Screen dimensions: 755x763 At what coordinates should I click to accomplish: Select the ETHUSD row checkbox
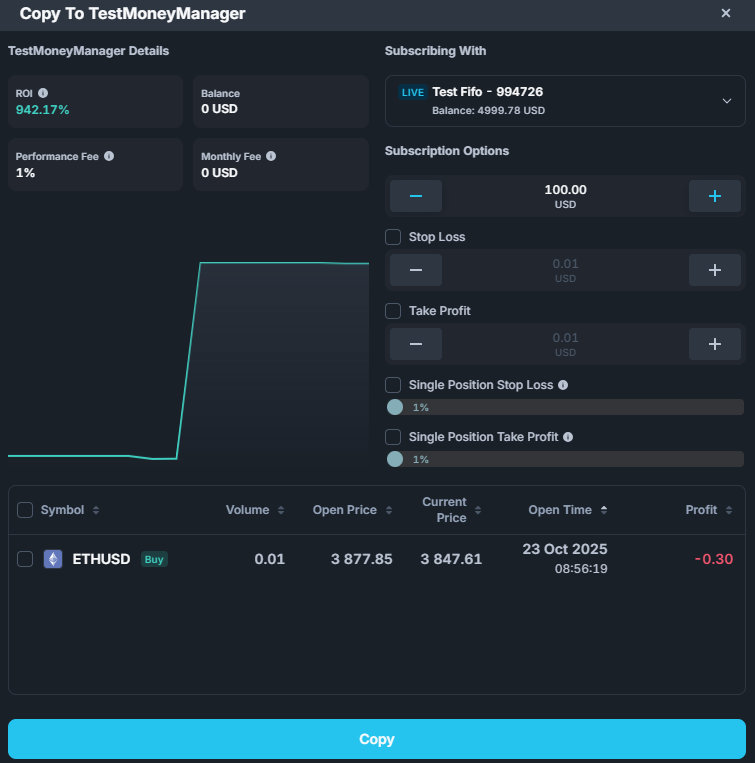[26, 559]
